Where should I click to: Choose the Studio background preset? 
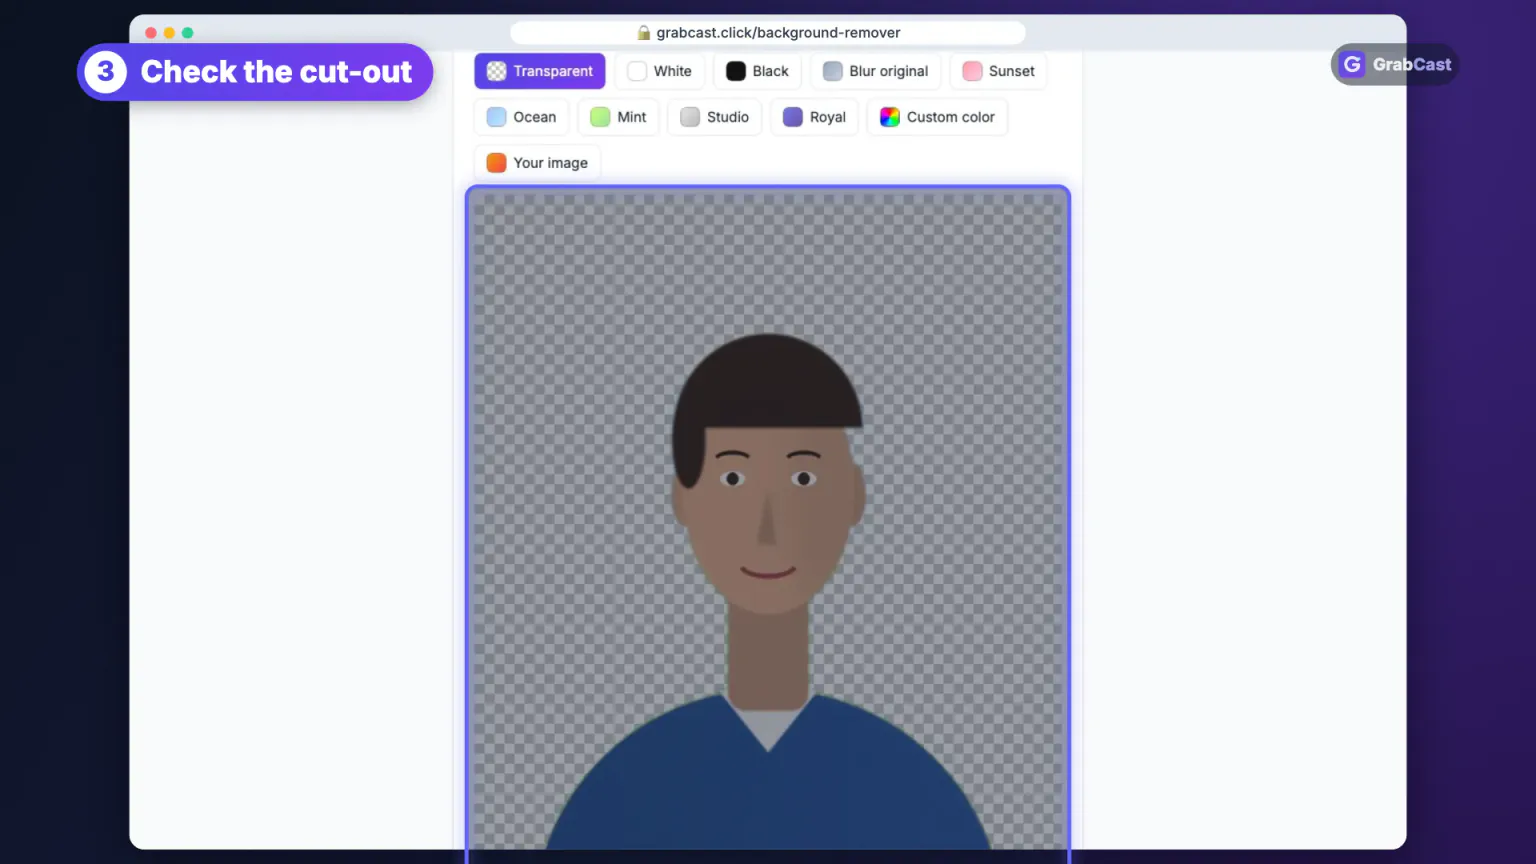pyautogui.click(x=715, y=117)
